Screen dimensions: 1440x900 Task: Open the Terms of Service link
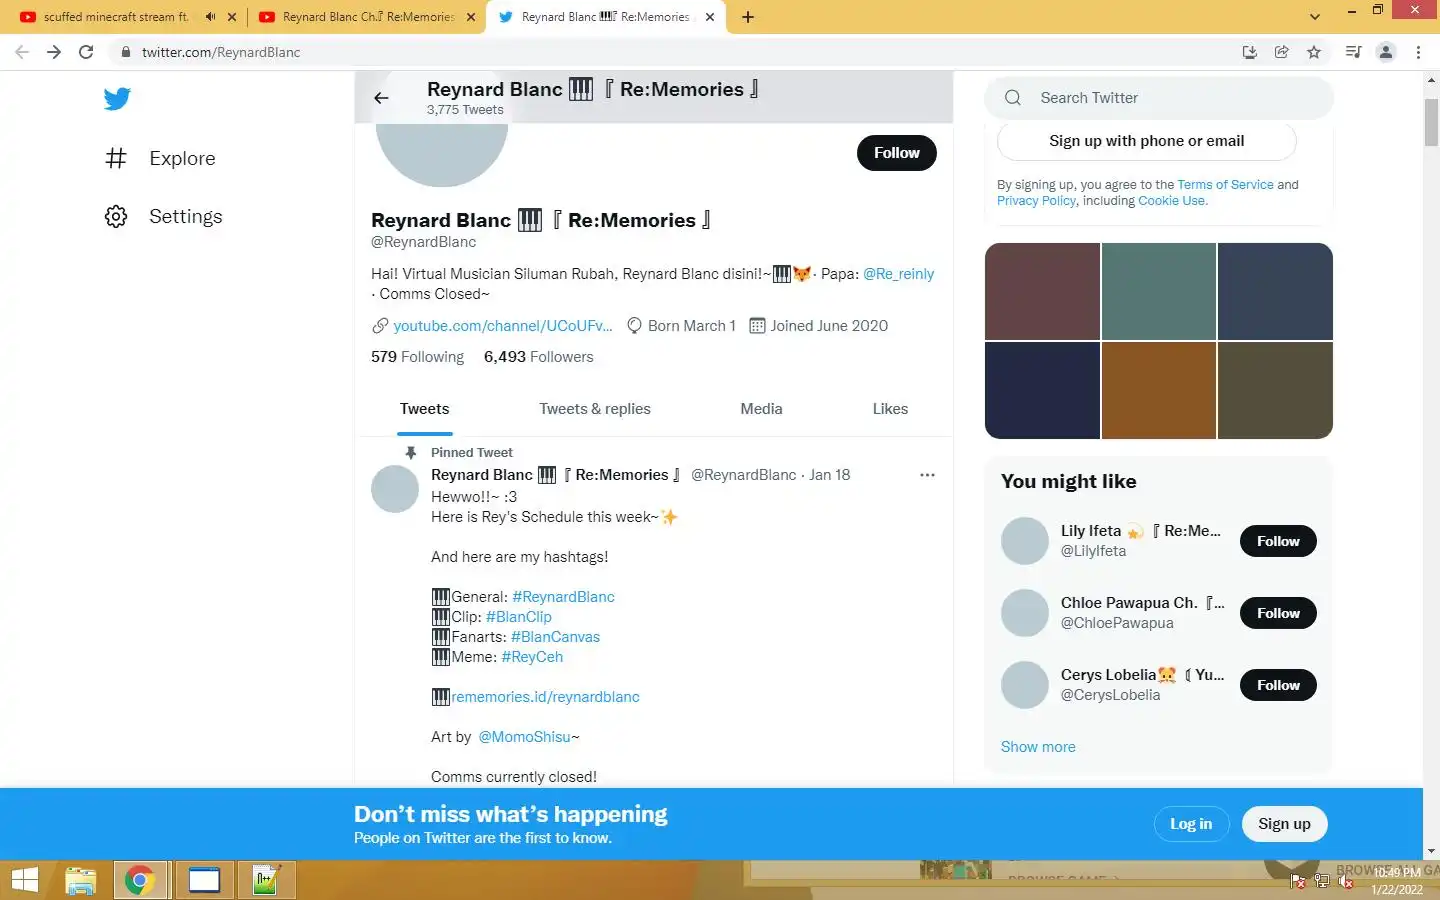pos(1225,185)
